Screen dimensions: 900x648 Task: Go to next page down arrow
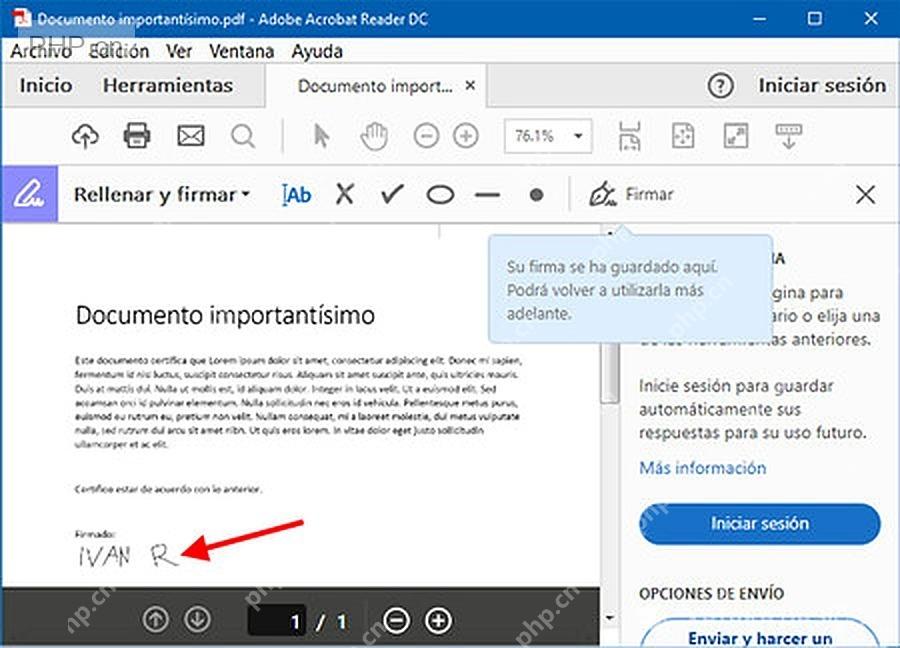click(x=197, y=620)
